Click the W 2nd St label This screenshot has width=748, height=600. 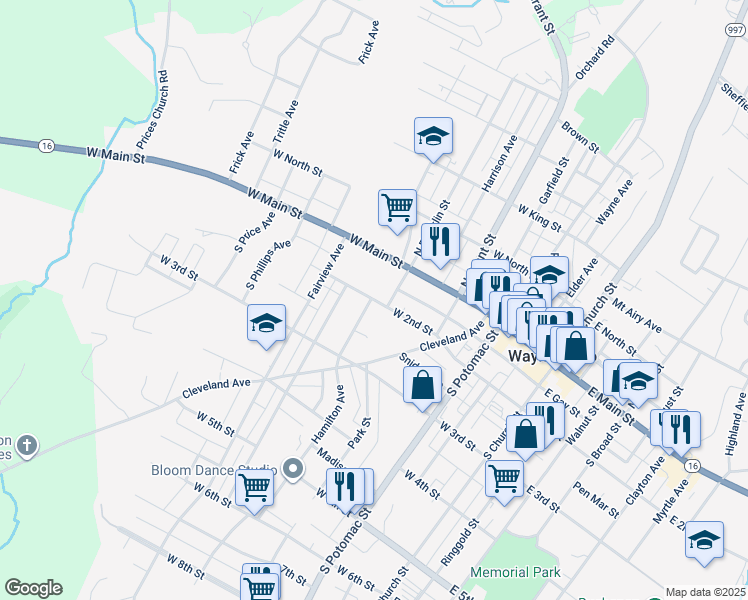click(x=413, y=321)
